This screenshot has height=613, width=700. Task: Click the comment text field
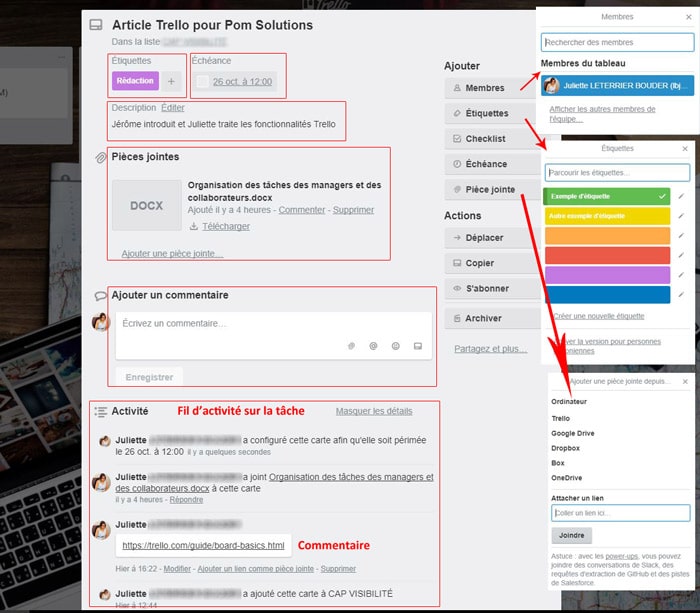pyautogui.click(x=274, y=335)
